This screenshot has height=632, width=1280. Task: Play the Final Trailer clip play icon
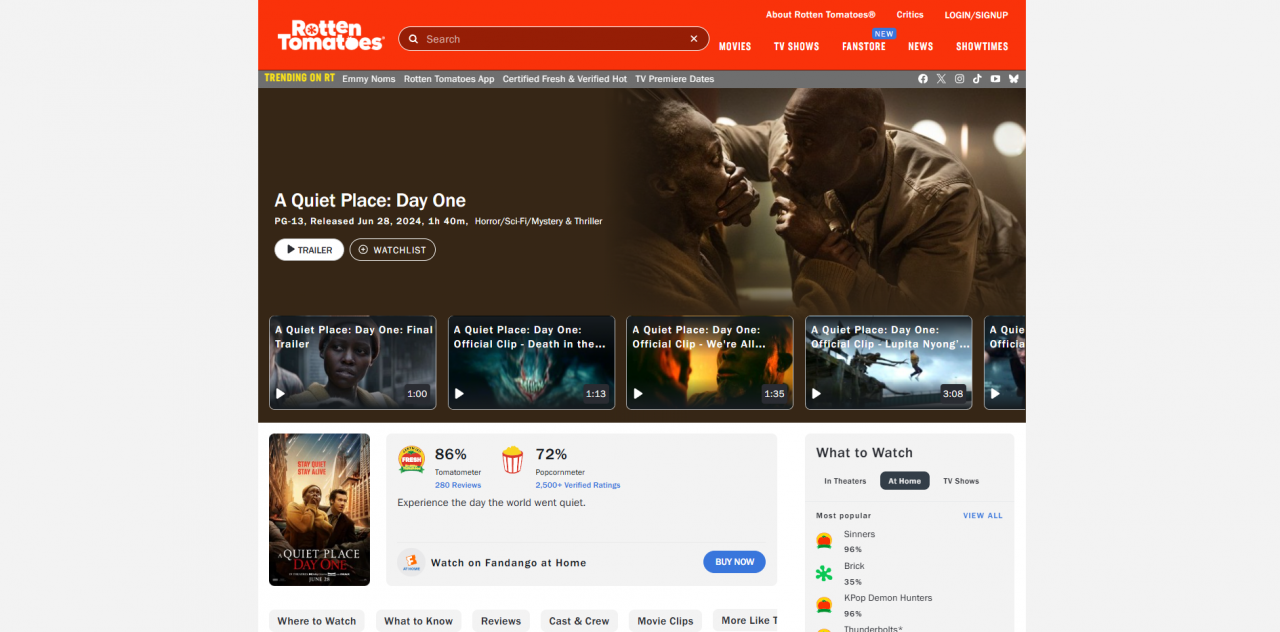pos(280,394)
